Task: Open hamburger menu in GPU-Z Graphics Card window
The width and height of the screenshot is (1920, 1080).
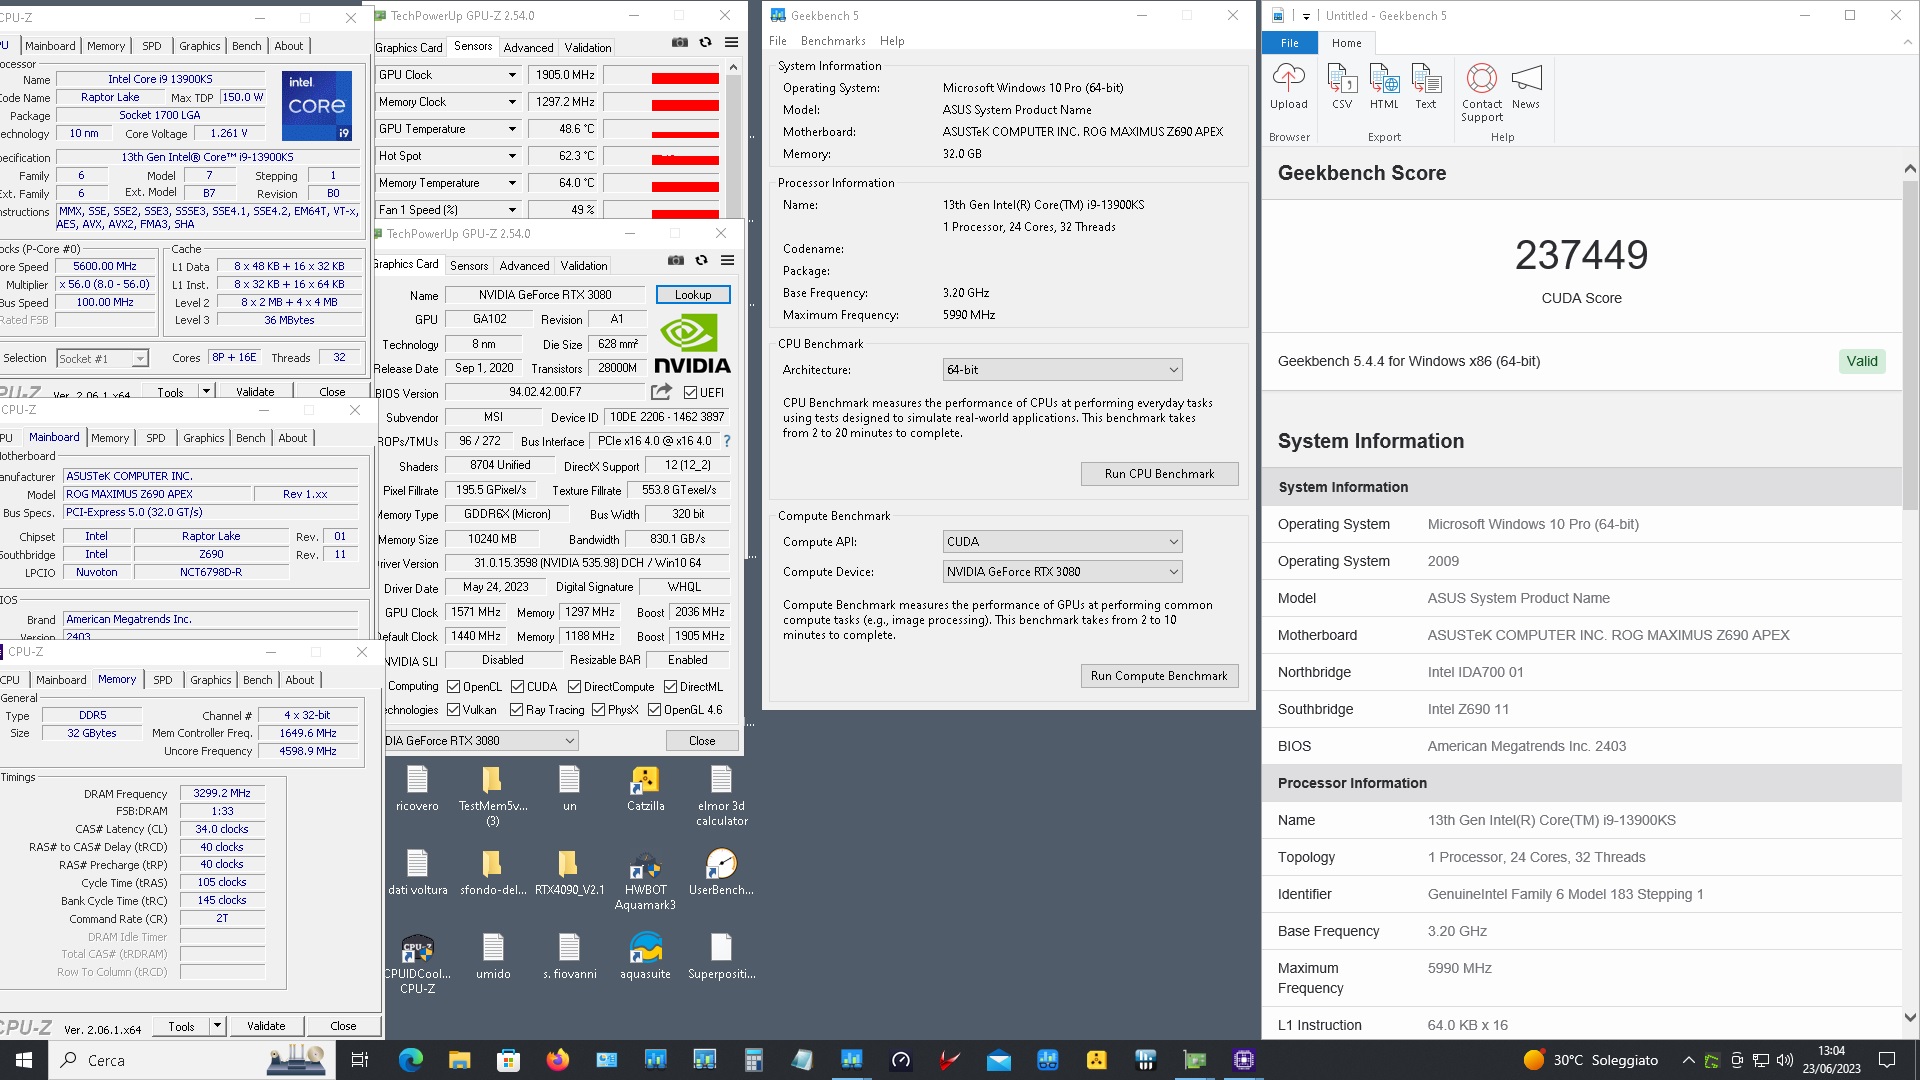Action: [728, 260]
